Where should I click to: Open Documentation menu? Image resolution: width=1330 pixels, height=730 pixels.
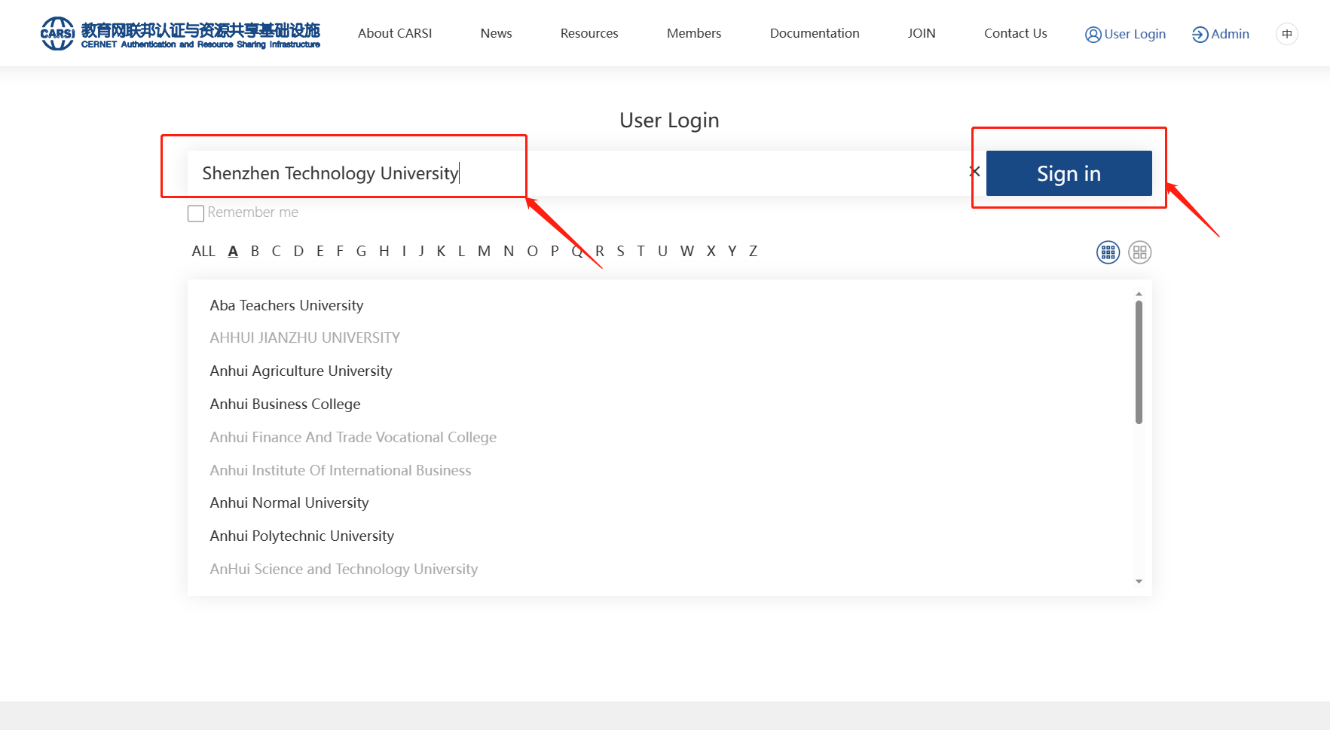815,34
